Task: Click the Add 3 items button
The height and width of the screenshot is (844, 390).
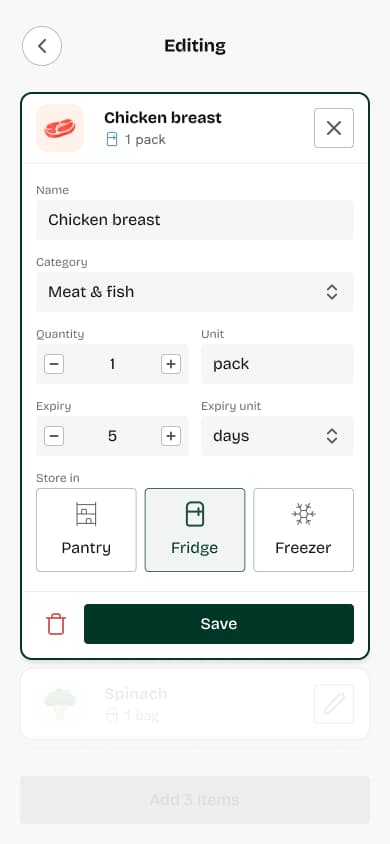Action: click(x=195, y=800)
